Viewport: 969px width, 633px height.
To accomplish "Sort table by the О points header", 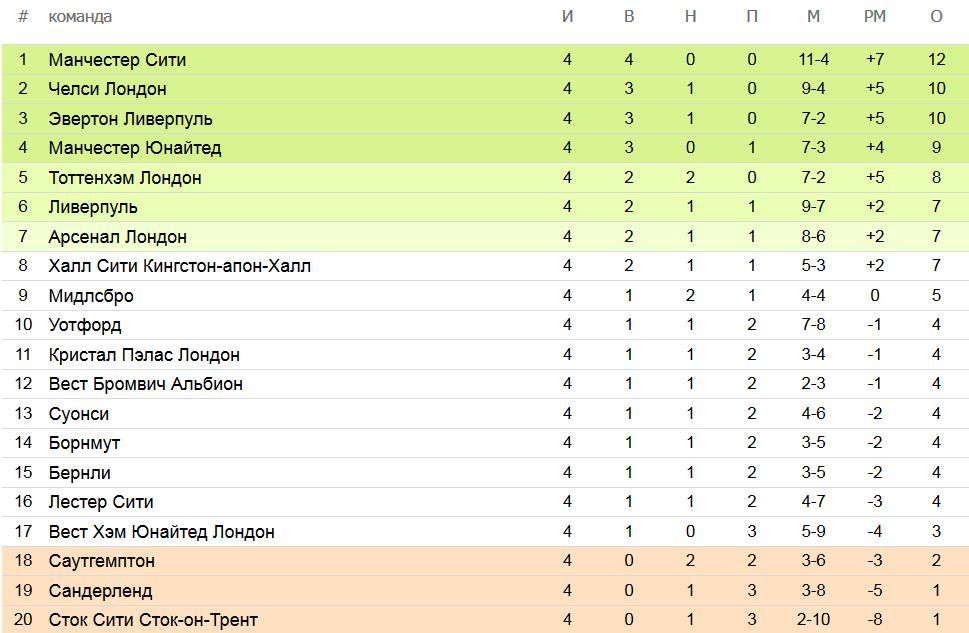I will 936,17.
